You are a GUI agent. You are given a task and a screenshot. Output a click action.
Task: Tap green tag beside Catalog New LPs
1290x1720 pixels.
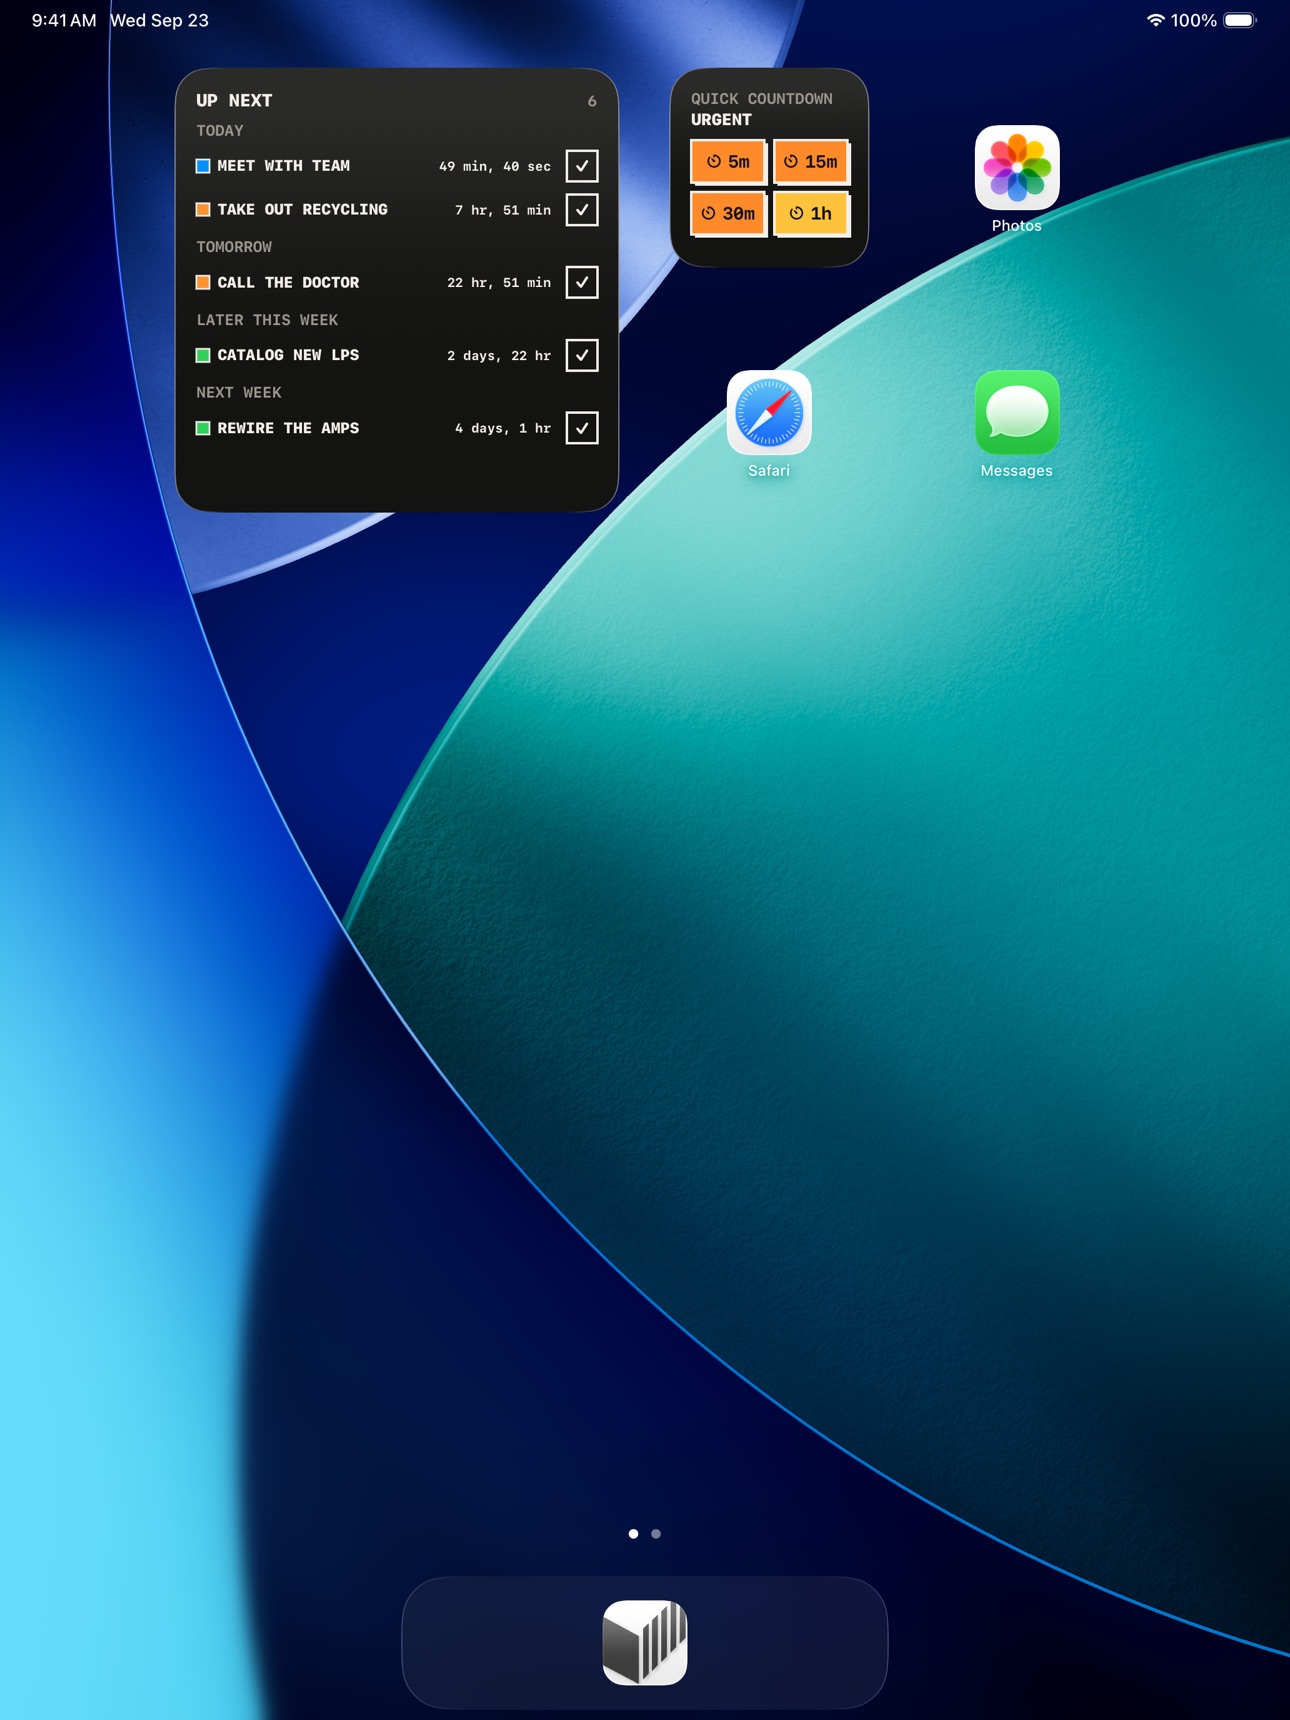pos(203,355)
